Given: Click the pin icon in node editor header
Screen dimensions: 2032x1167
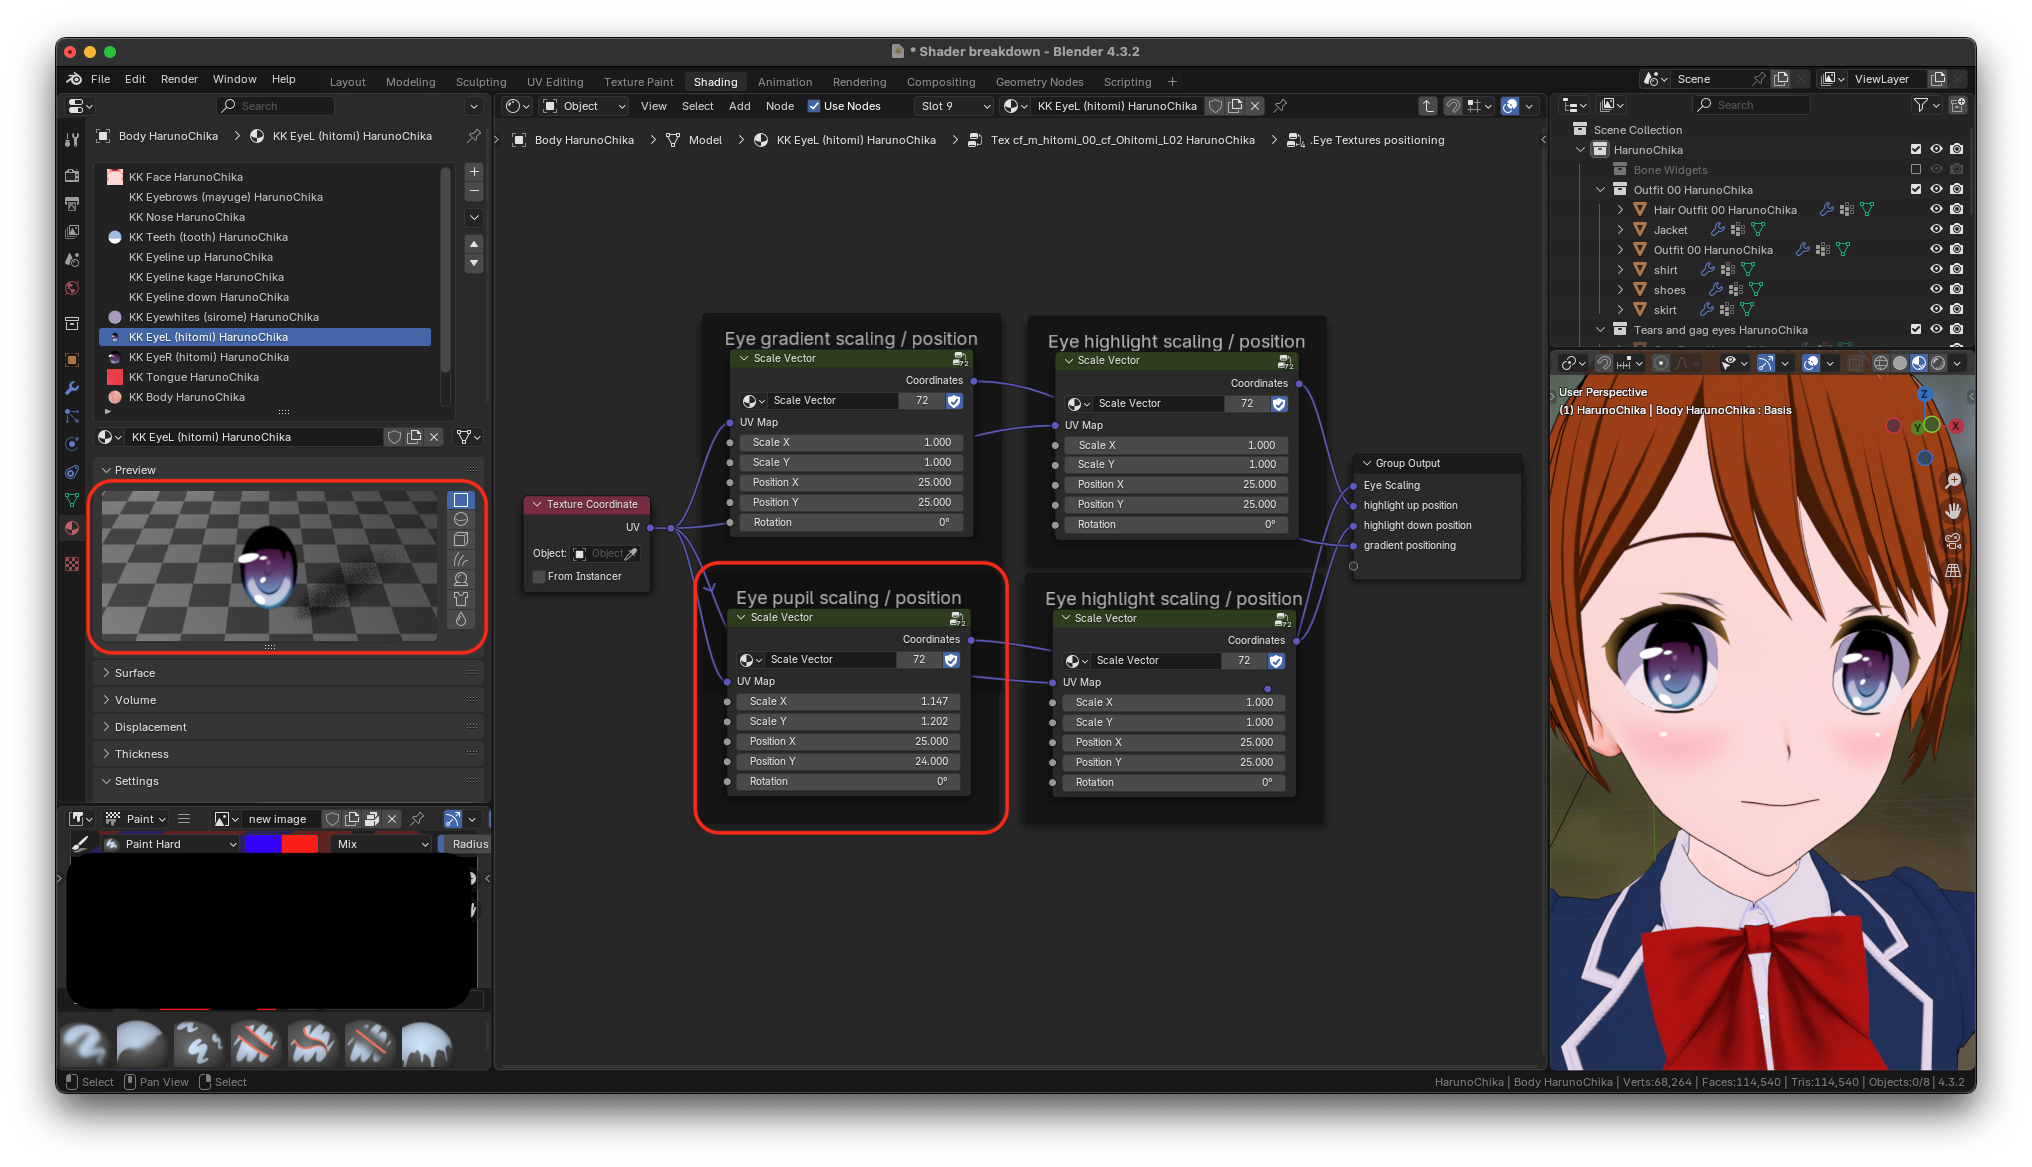Looking at the screenshot, I should pos(1280,106).
